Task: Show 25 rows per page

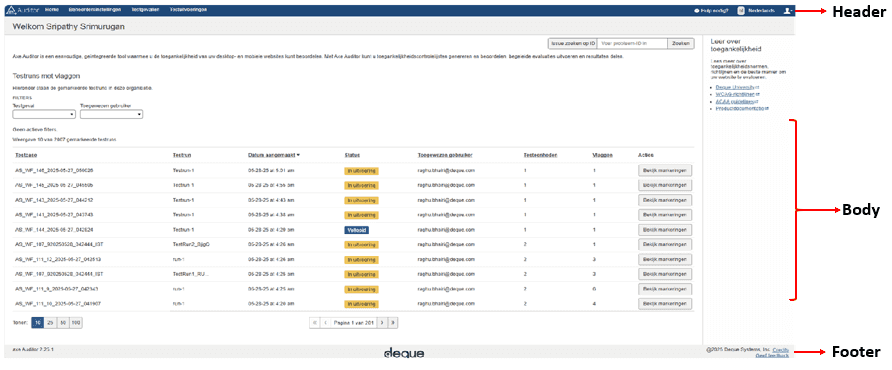Action: pyautogui.click(x=50, y=322)
